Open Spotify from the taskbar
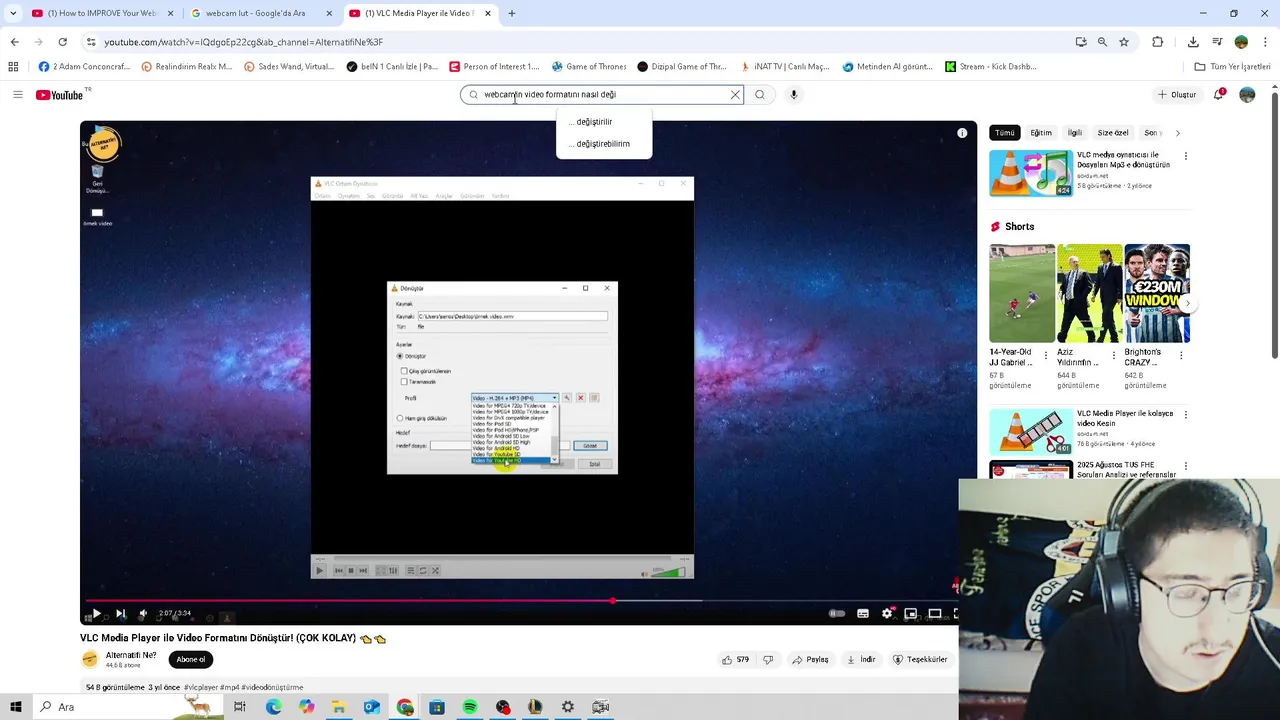This screenshot has height=720, width=1280. point(470,707)
